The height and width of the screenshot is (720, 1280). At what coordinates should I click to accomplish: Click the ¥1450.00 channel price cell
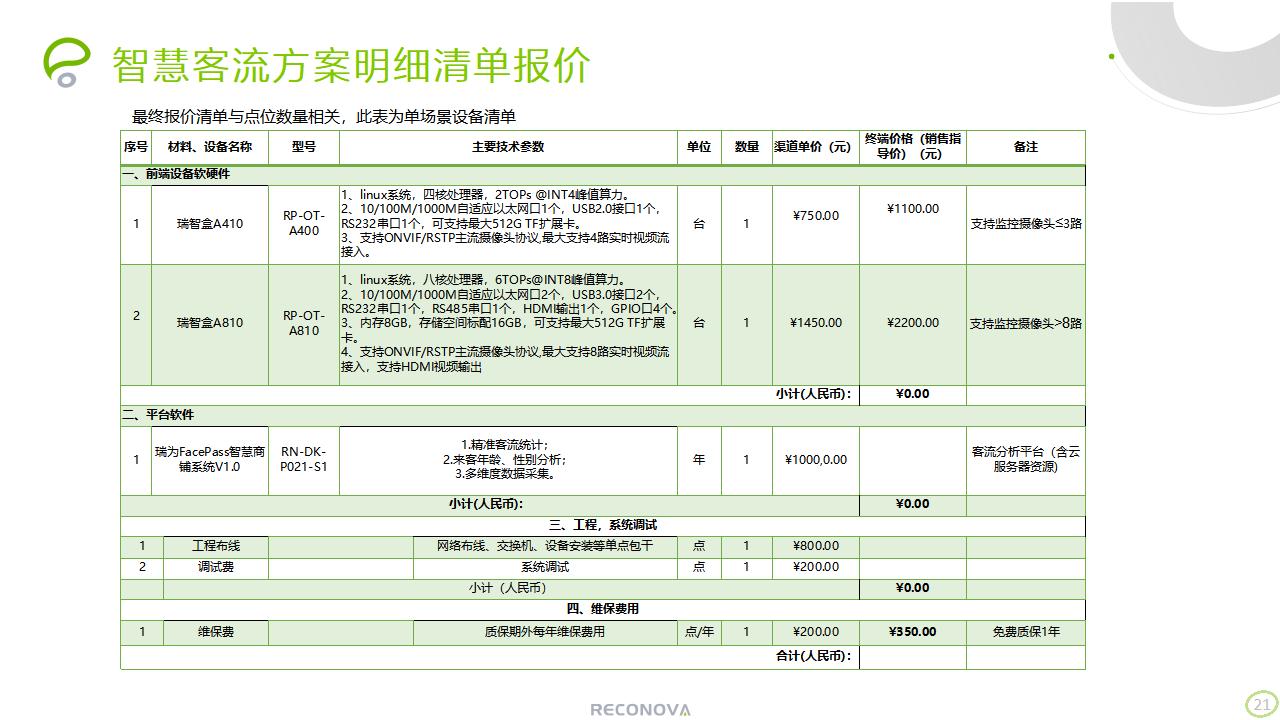tap(815, 323)
